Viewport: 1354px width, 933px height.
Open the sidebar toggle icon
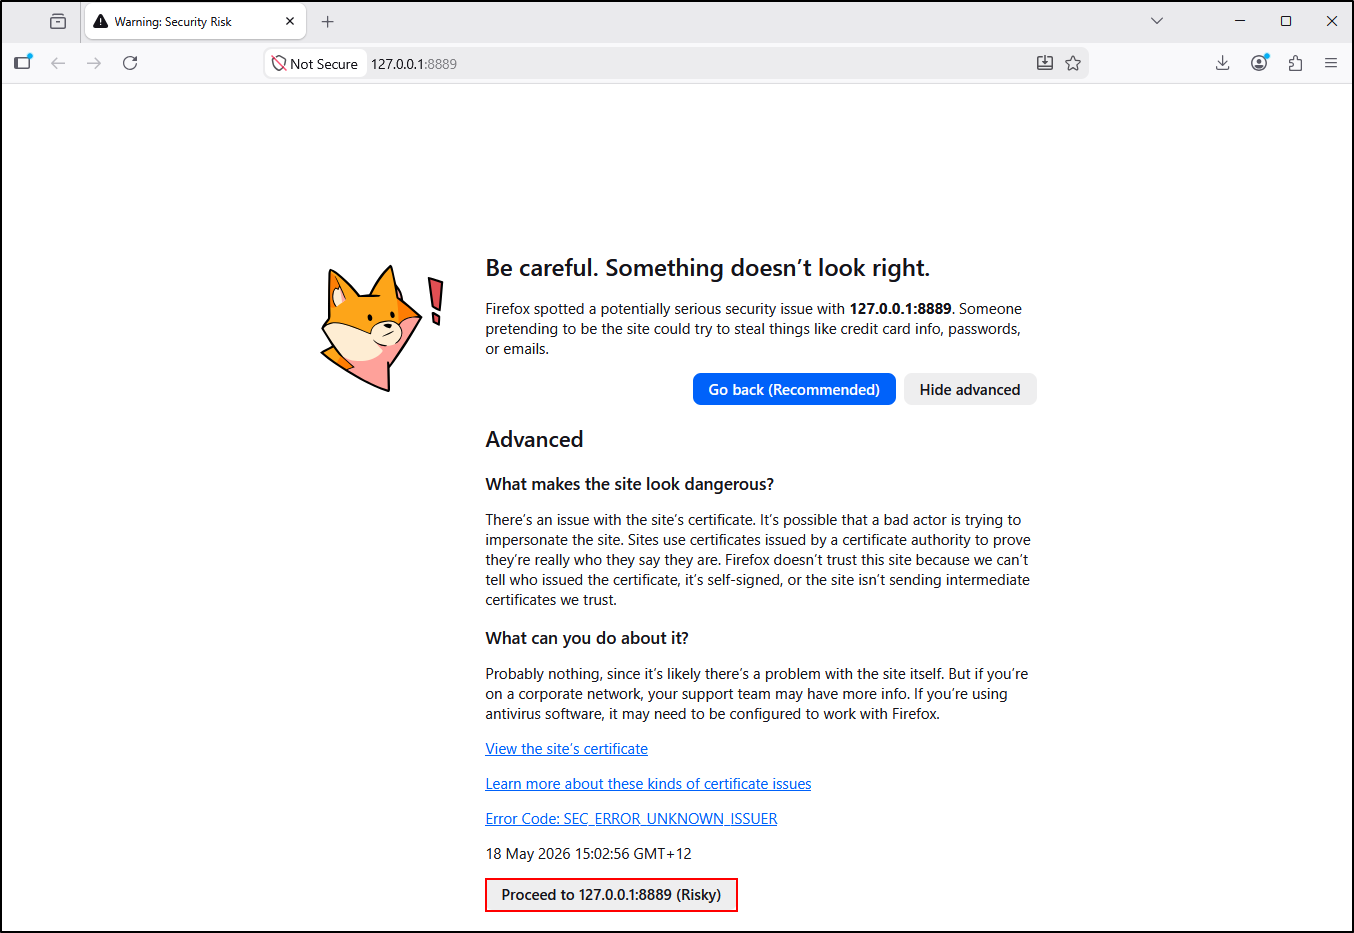(23, 63)
